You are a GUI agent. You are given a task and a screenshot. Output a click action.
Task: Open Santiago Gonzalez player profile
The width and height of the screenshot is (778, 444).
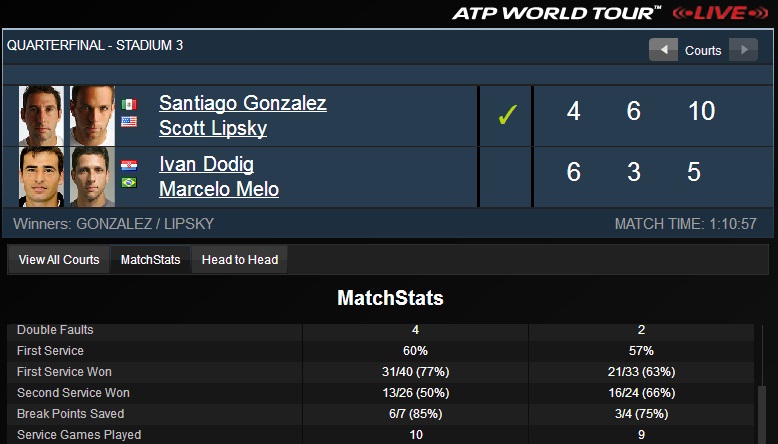tap(243, 103)
